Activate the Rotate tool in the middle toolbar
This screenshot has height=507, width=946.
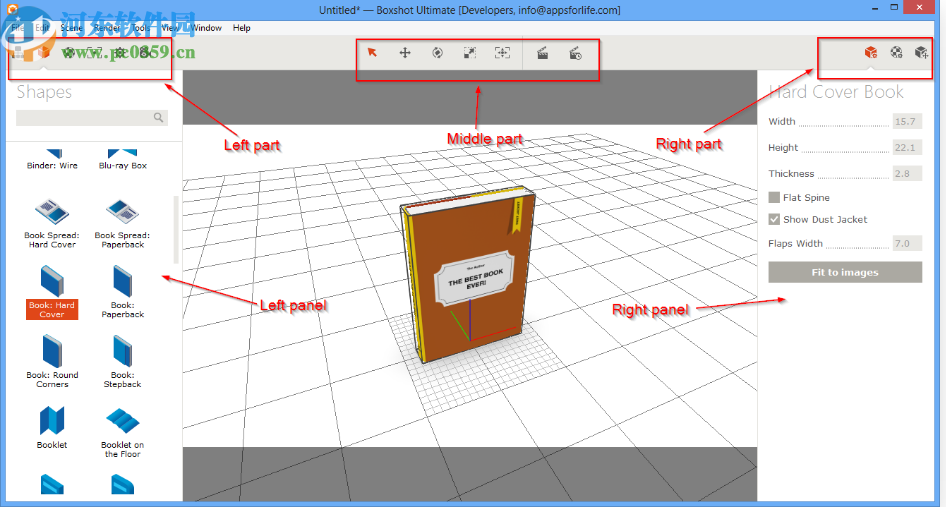pyautogui.click(x=437, y=53)
